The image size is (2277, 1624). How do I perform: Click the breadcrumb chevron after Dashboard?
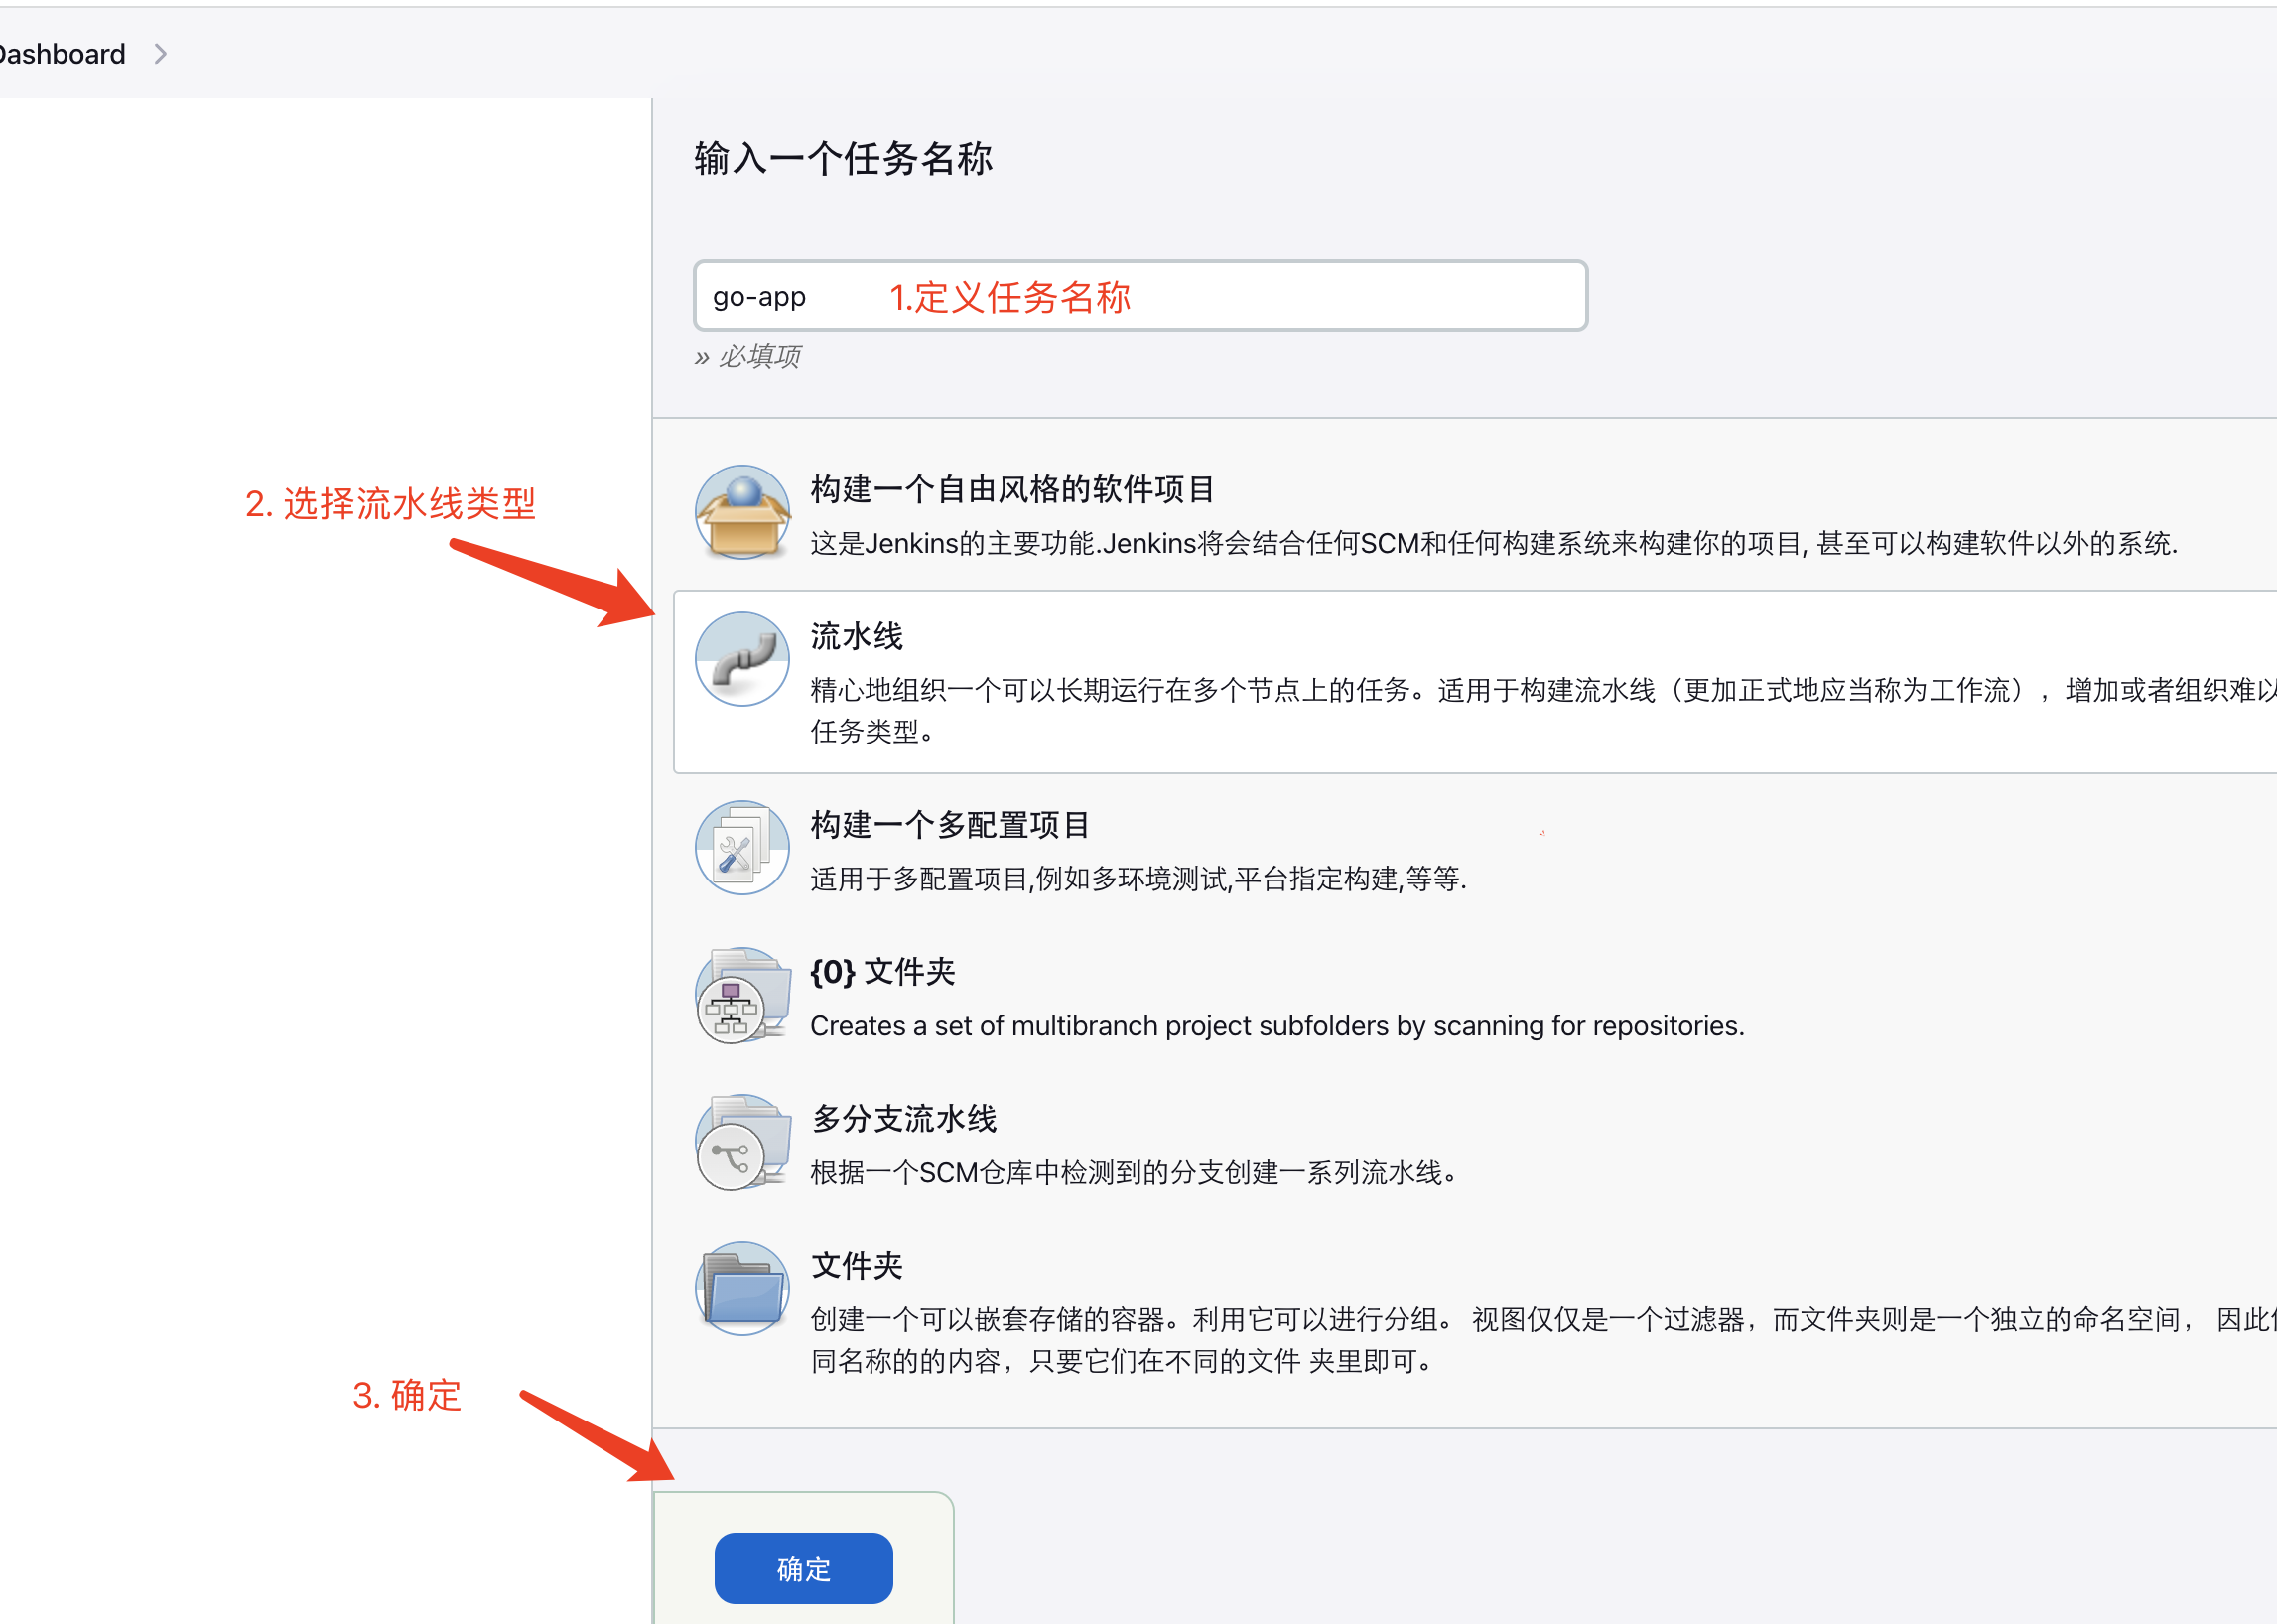(x=161, y=54)
